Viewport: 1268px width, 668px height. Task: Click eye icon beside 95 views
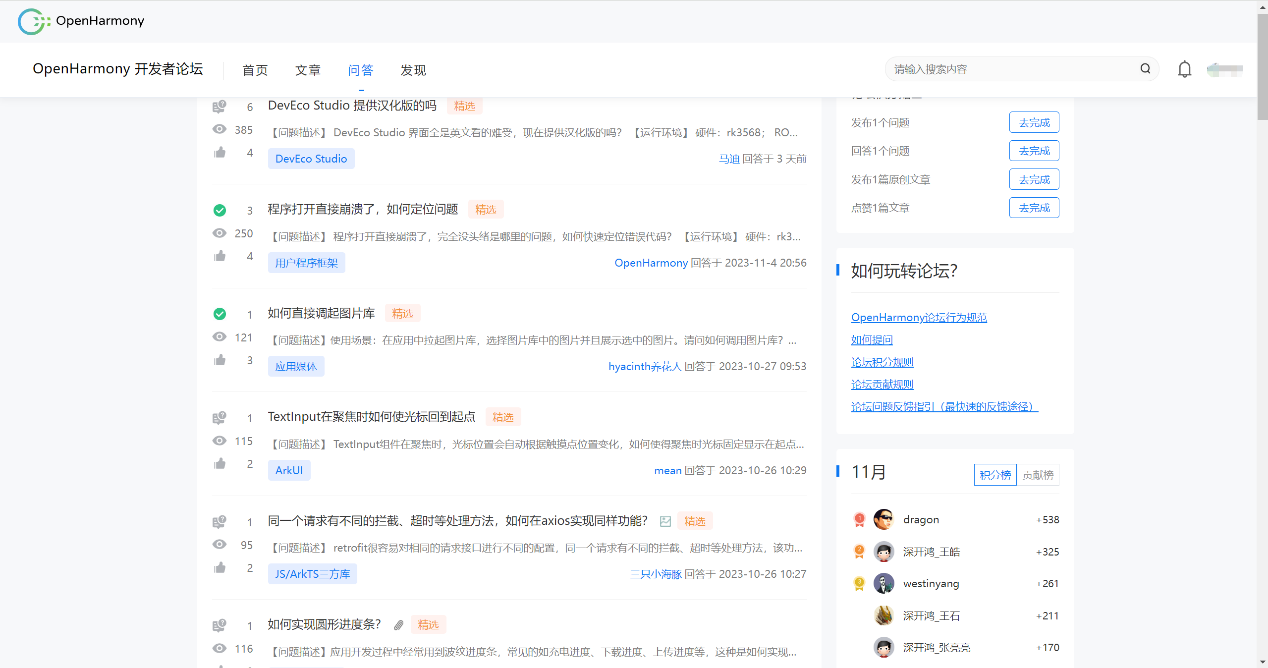click(x=219, y=545)
